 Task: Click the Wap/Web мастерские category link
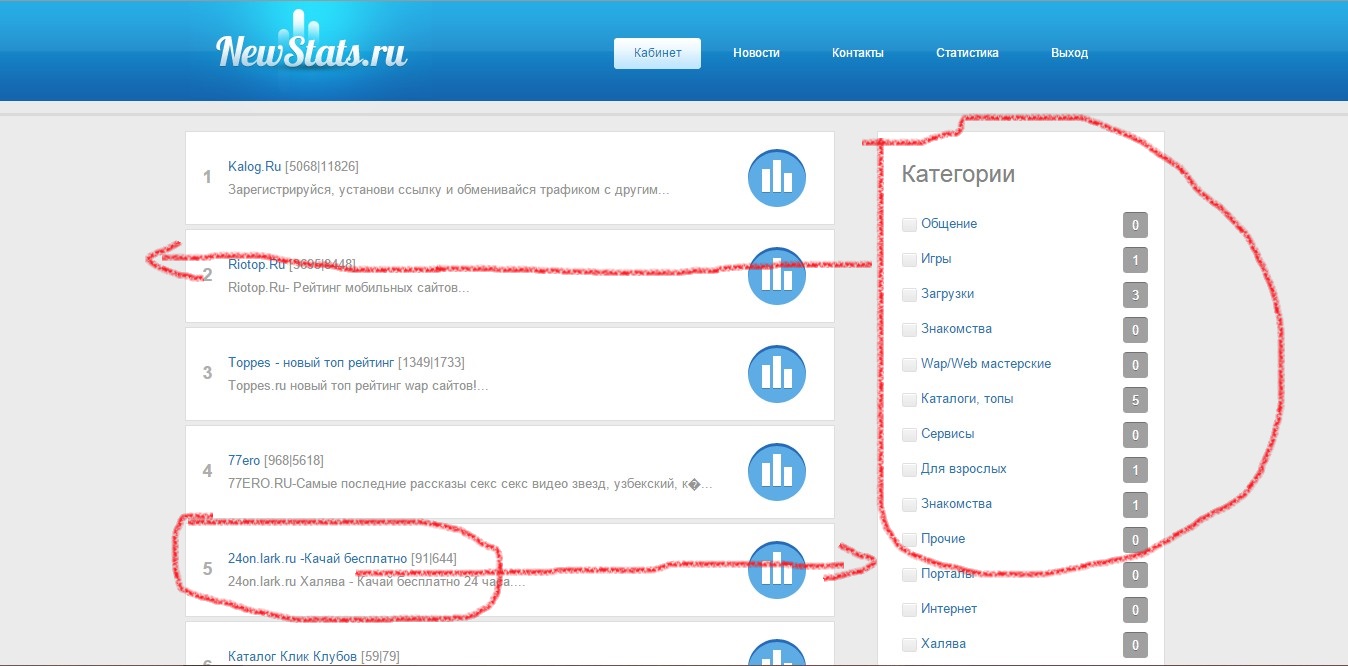coord(985,364)
